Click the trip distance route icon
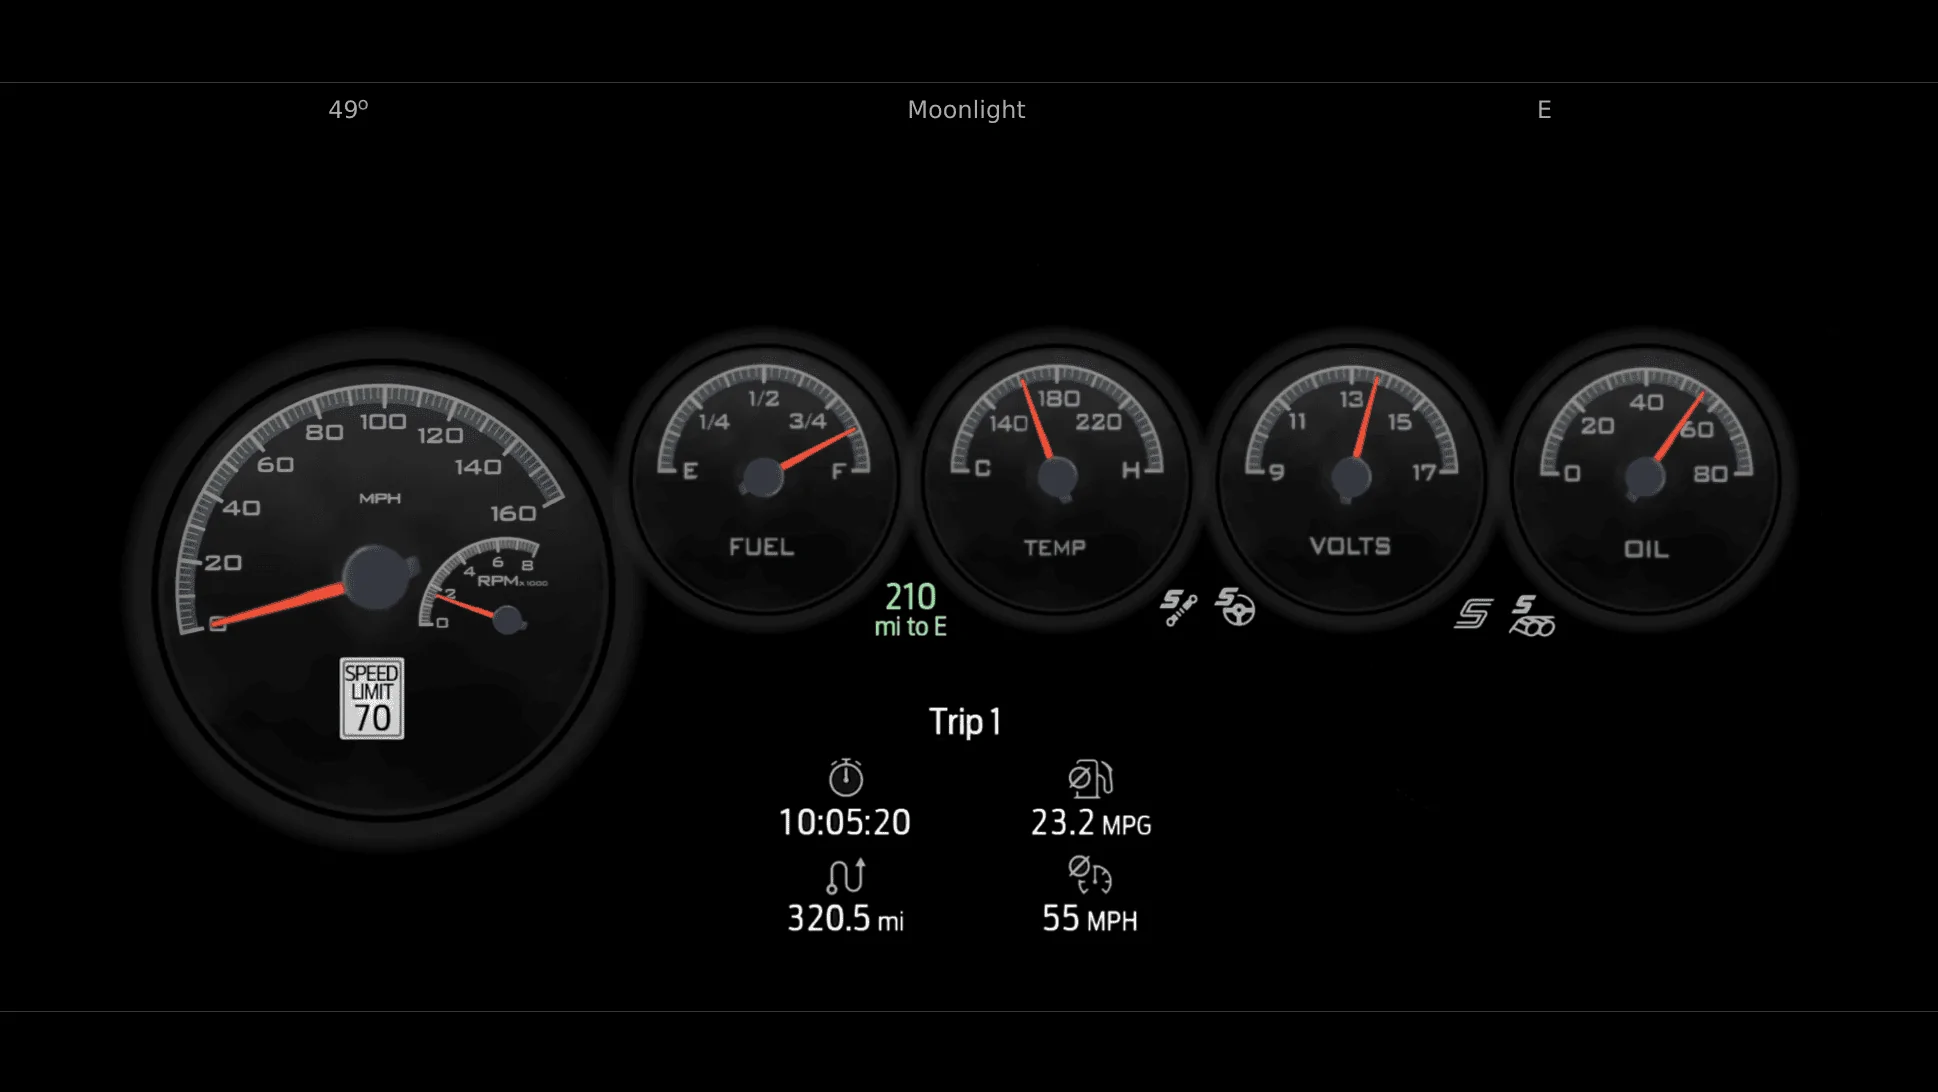The width and height of the screenshot is (1938, 1092). point(846,876)
